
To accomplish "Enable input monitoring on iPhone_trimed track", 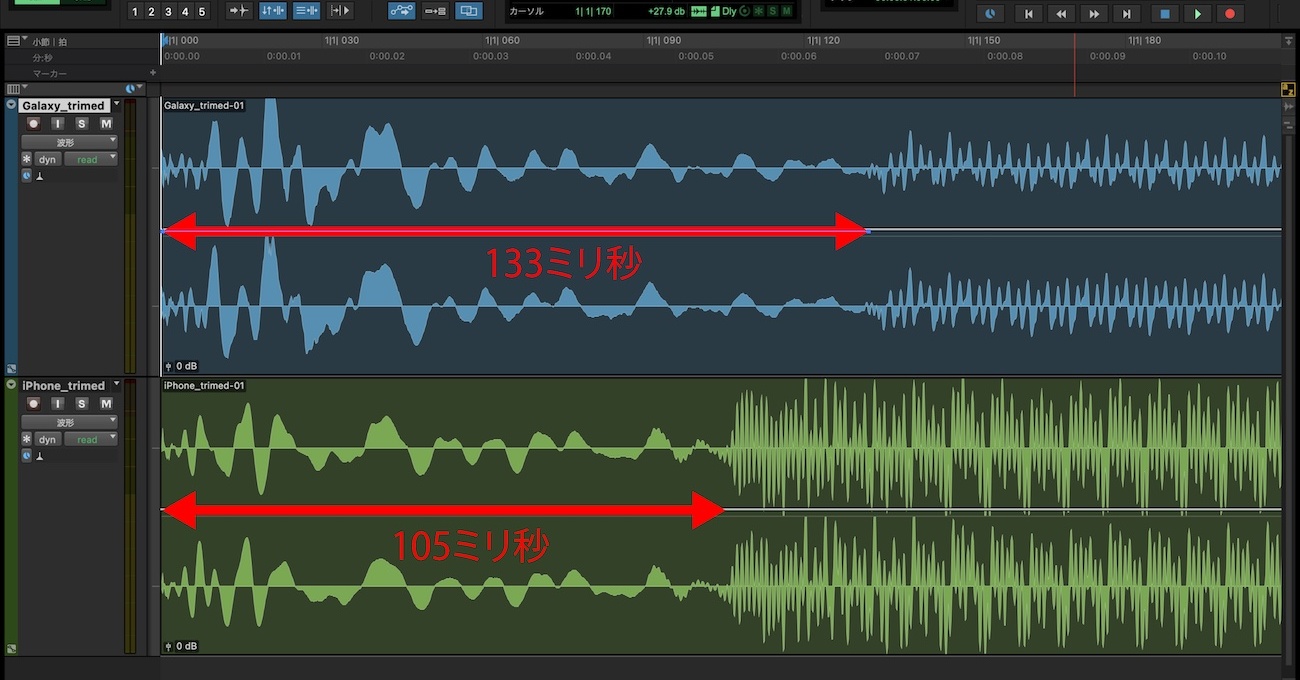I will 58,404.
